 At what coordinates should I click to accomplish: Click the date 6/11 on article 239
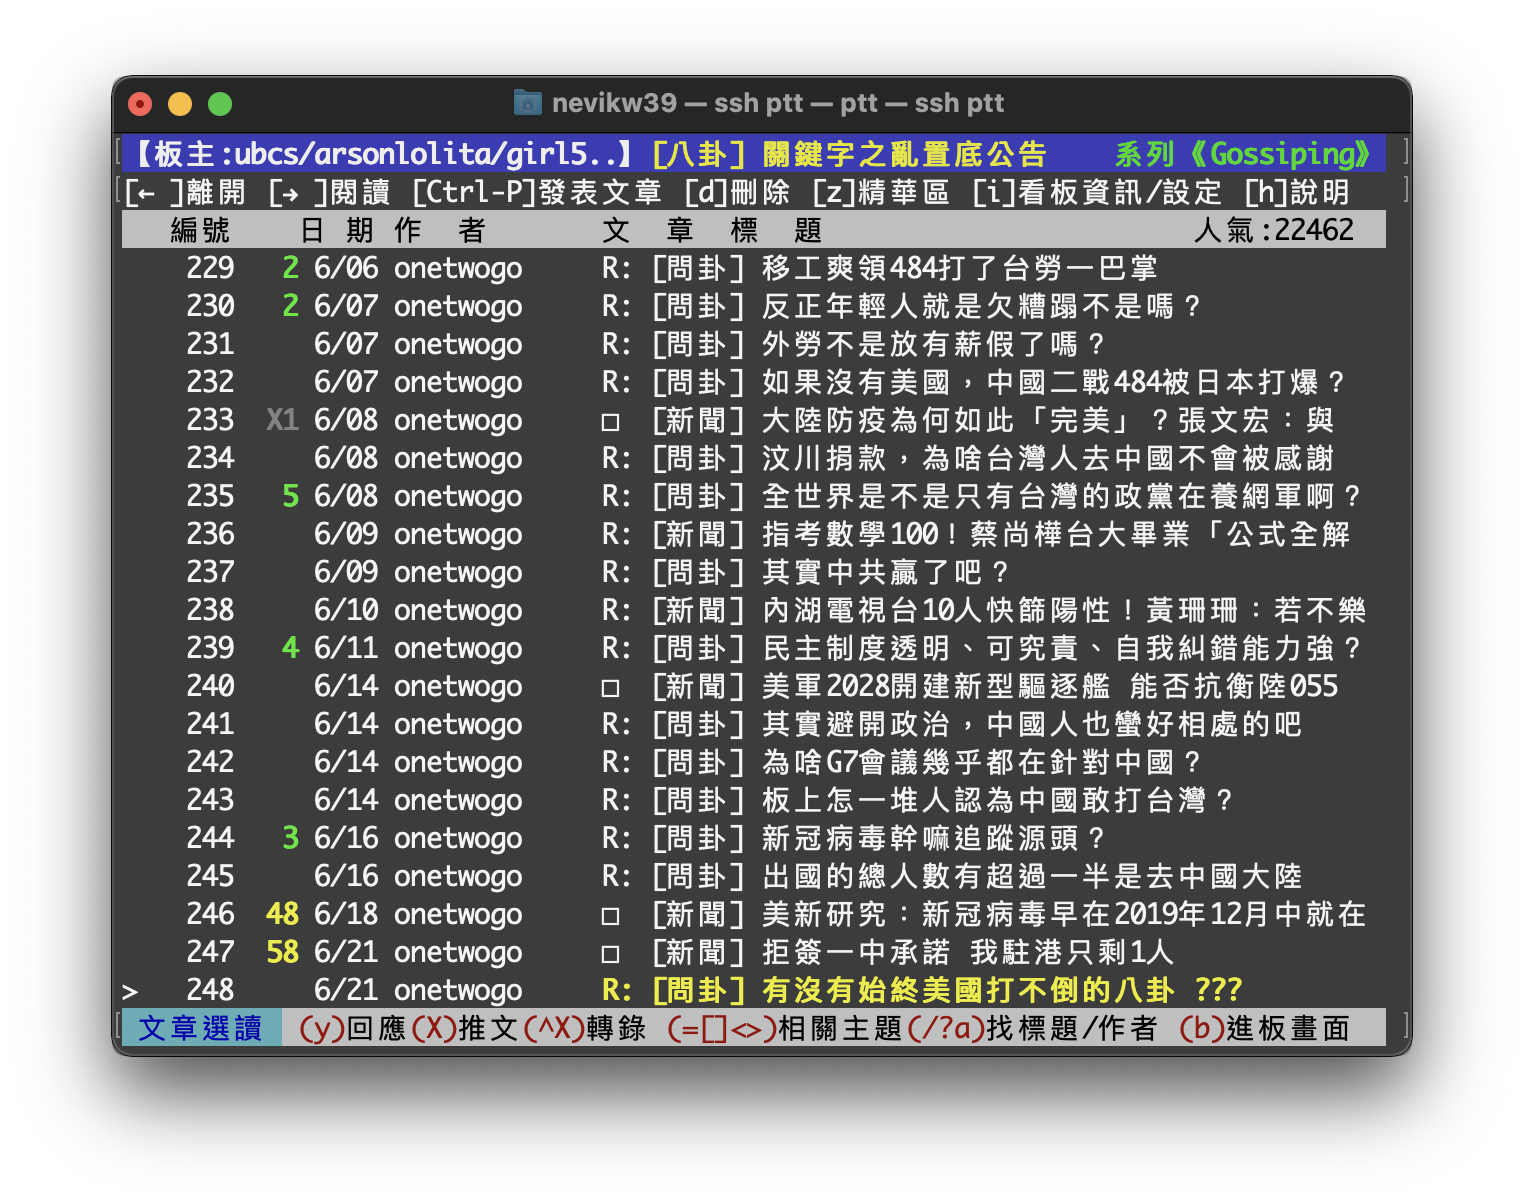346,648
